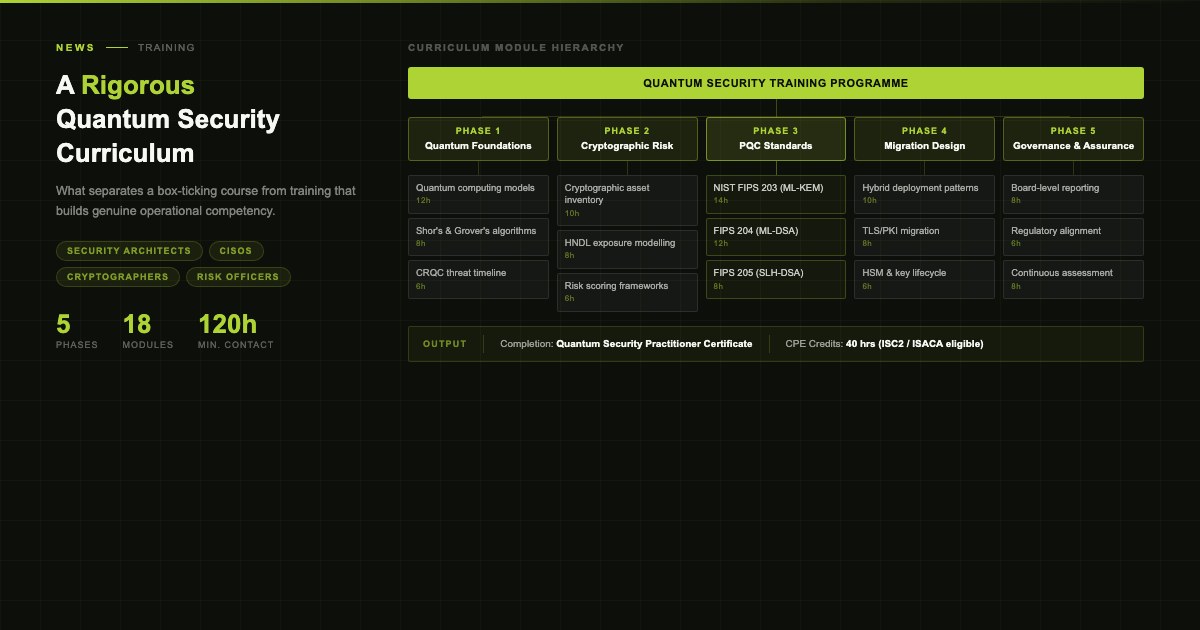Image resolution: width=1200 pixels, height=630 pixels.
Task: Click the Quantum Security Training Programme root node
Action: (x=775, y=83)
